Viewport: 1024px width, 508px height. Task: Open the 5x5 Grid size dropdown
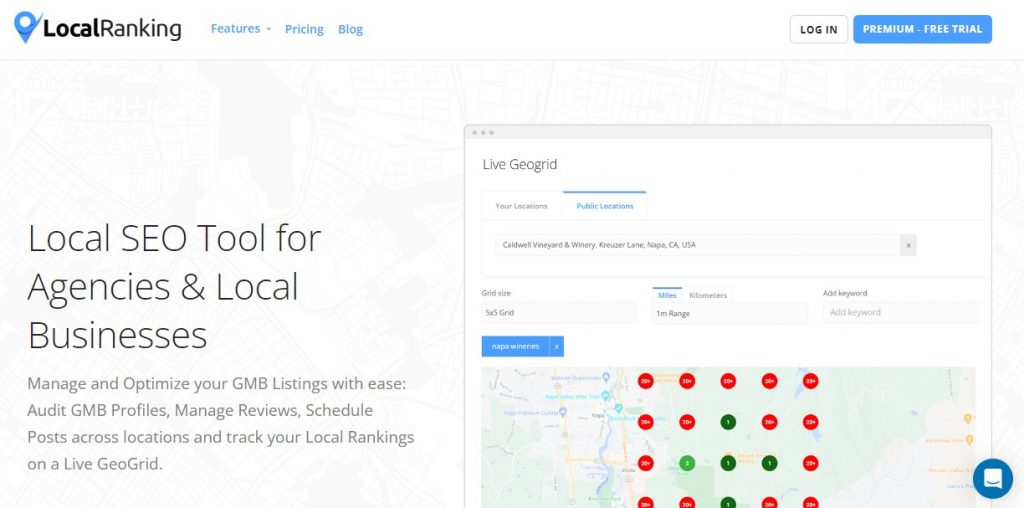558,313
